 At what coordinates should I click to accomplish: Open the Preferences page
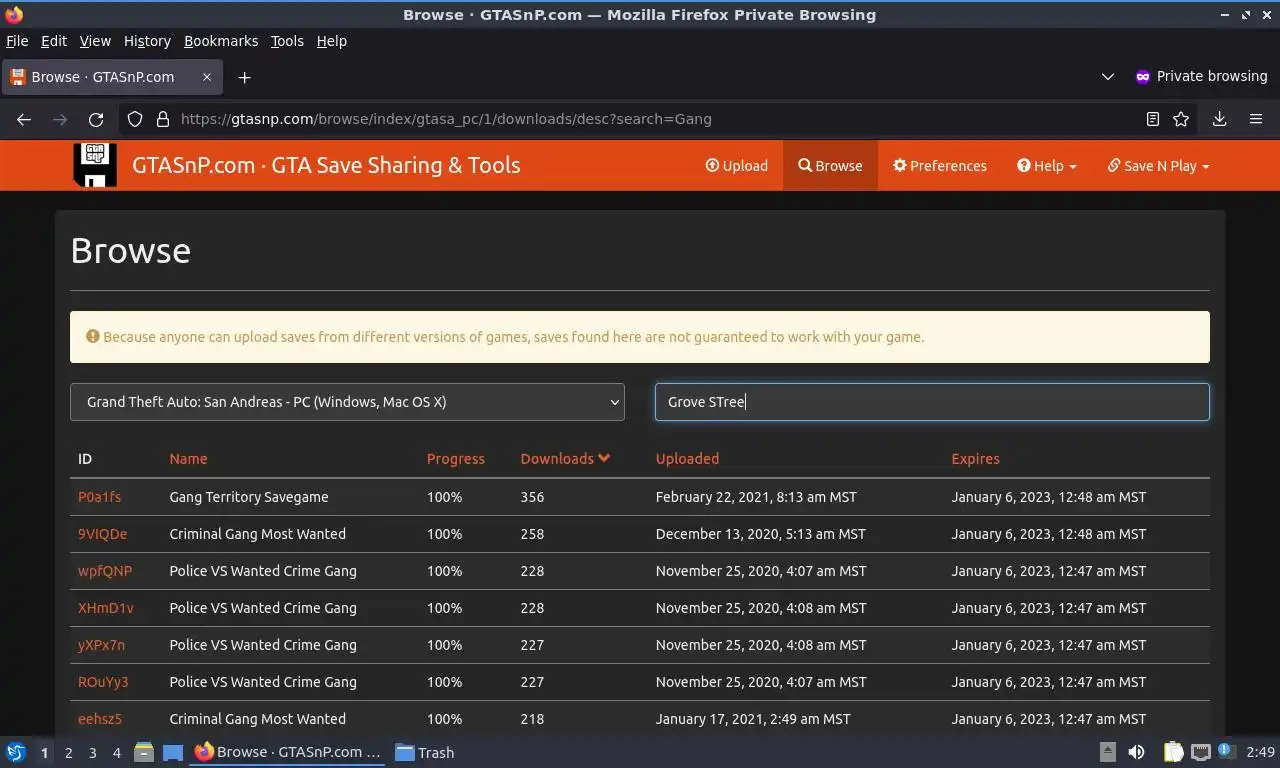coord(940,166)
